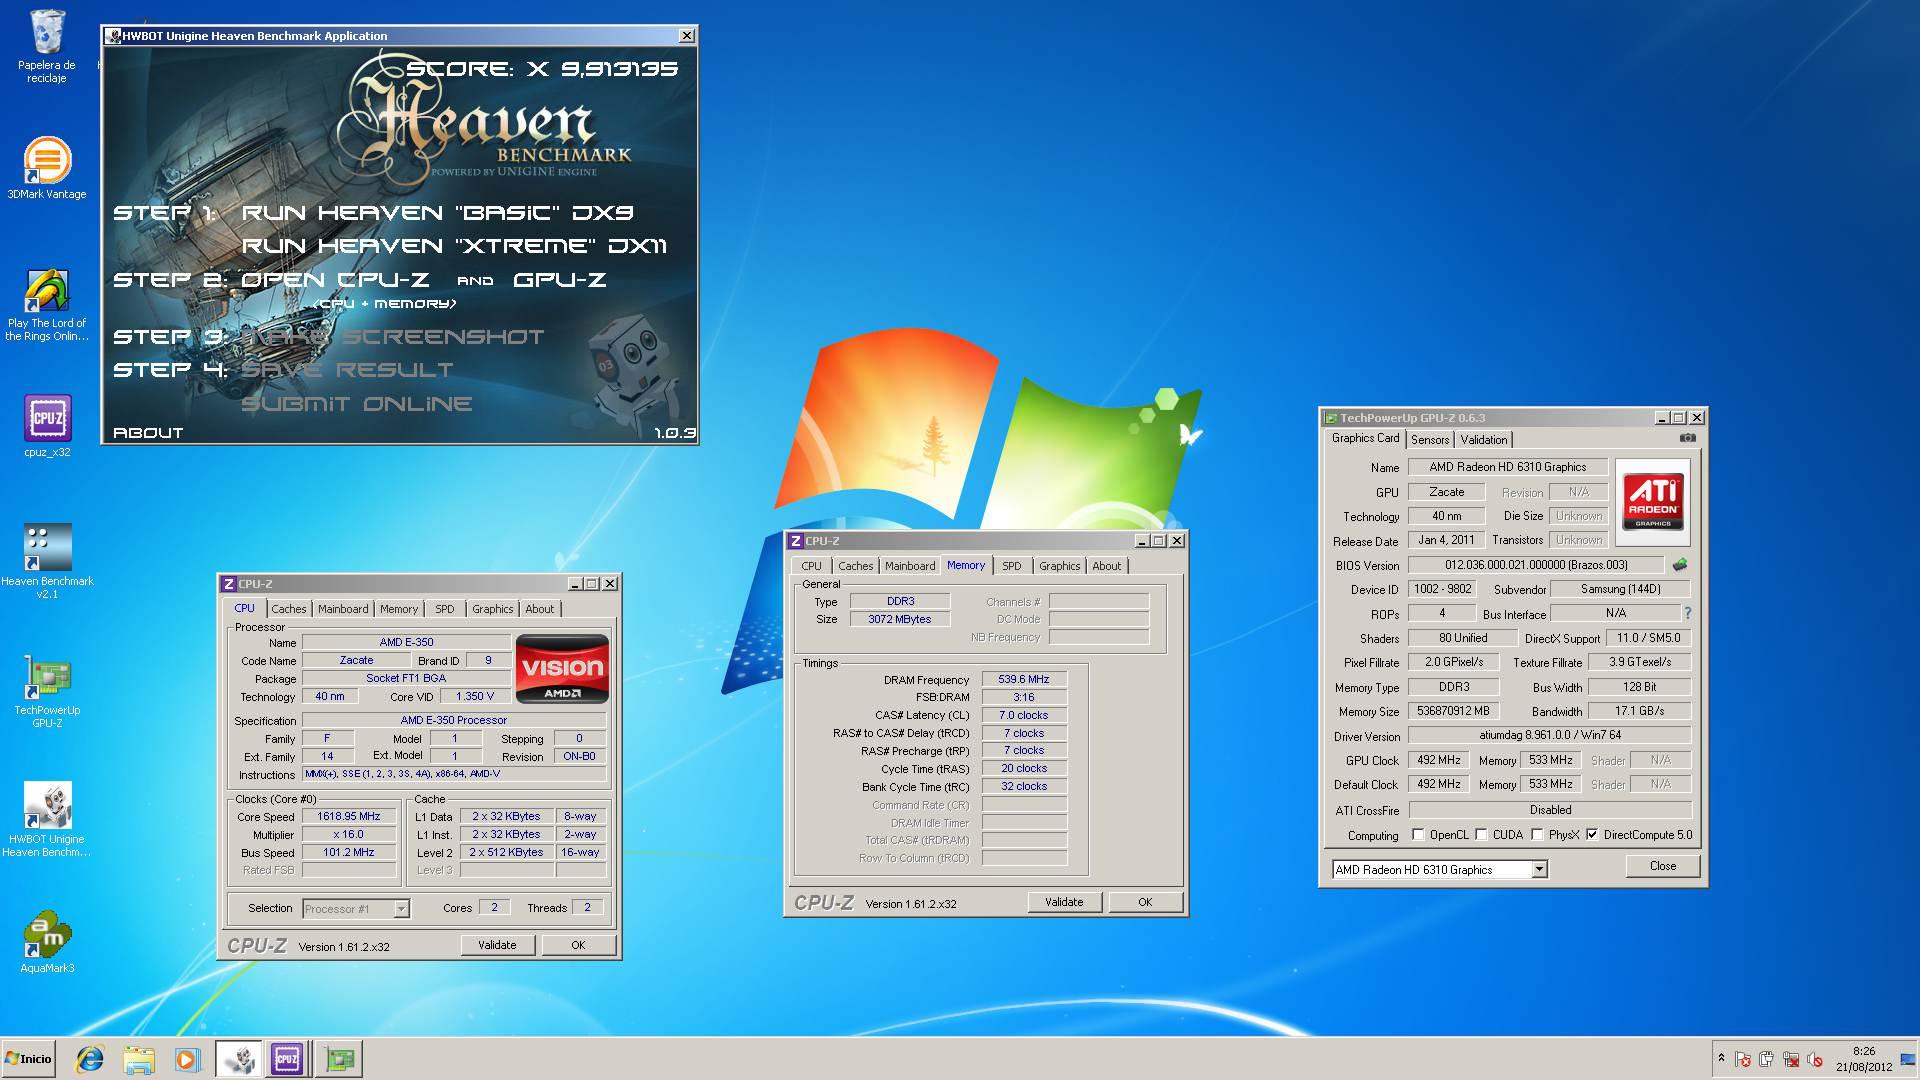
Task: Click the Close button in GPU-Z
Action: tap(1663, 866)
